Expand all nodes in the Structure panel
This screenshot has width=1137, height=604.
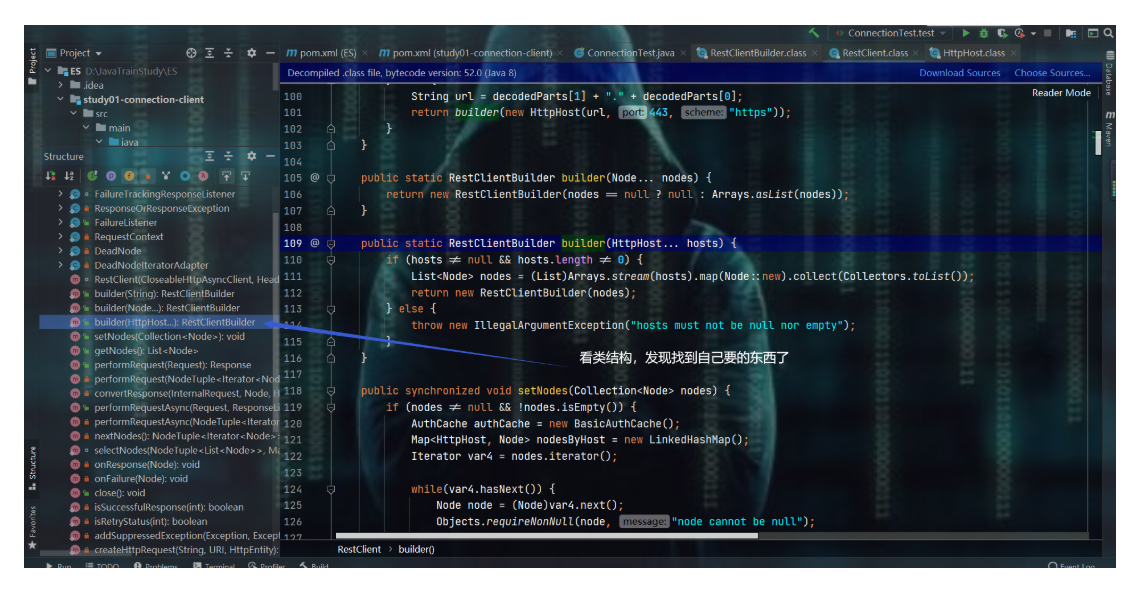[210, 157]
